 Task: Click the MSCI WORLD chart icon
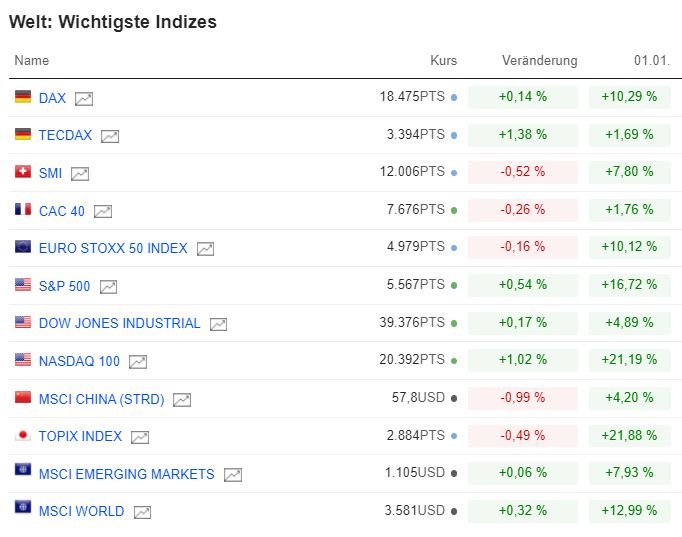pyautogui.click(x=142, y=512)
